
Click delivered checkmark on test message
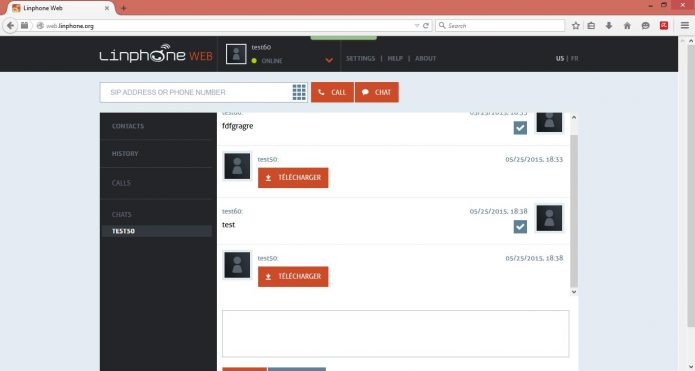point(520,227)
